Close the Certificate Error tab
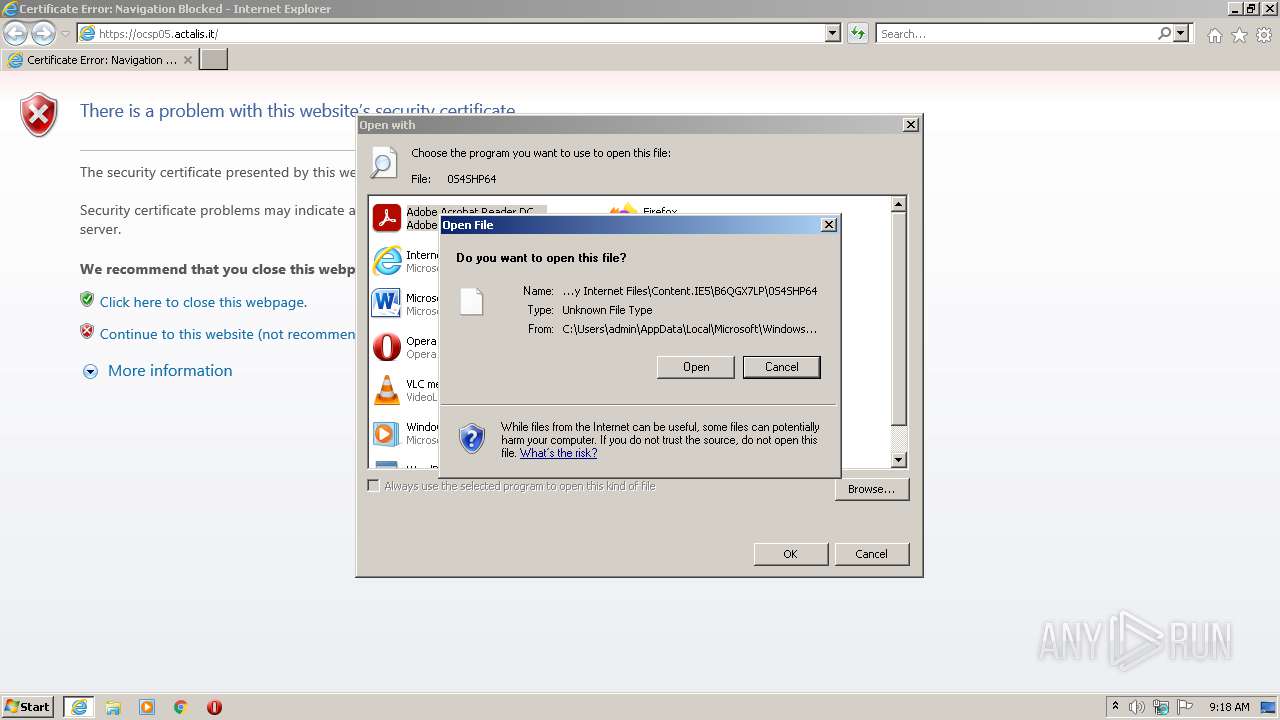 pyautogui.click(x=188, y=60)
